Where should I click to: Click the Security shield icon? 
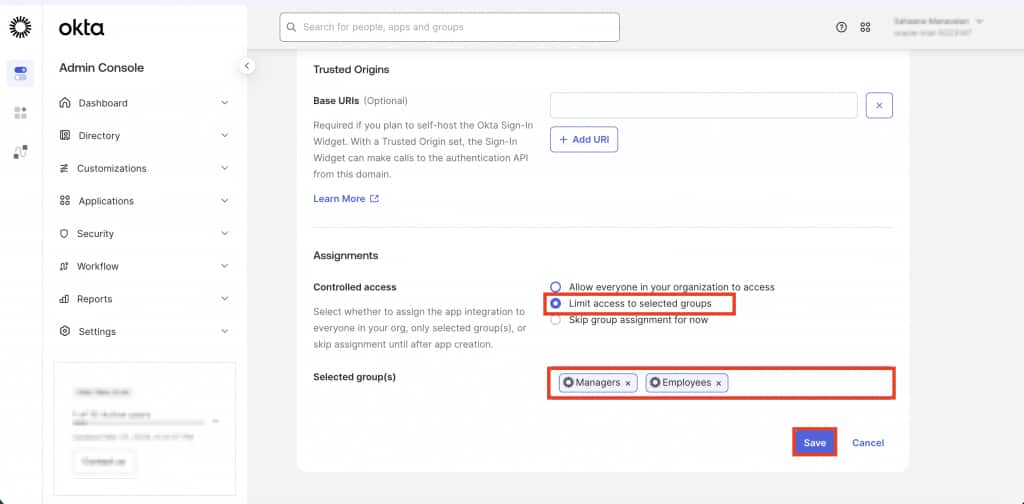click(64, 234)
